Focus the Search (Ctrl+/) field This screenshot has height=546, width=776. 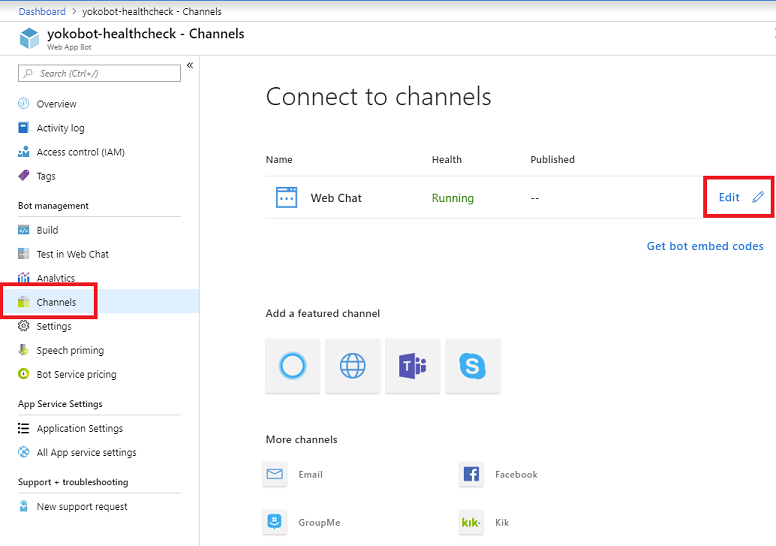pos(99,73)
